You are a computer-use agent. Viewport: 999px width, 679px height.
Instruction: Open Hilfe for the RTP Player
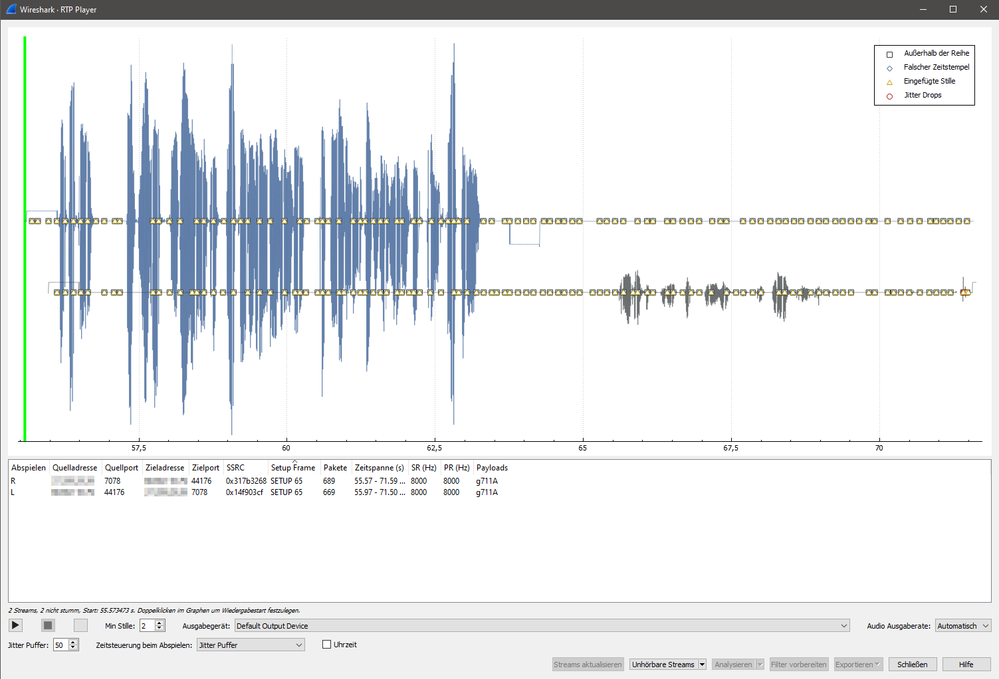point(966,664)
